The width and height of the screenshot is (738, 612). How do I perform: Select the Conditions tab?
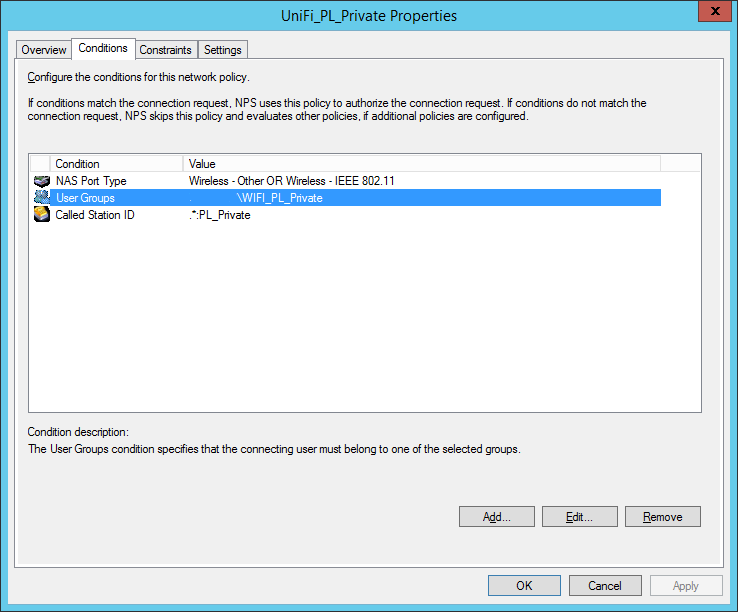(103, 48)
